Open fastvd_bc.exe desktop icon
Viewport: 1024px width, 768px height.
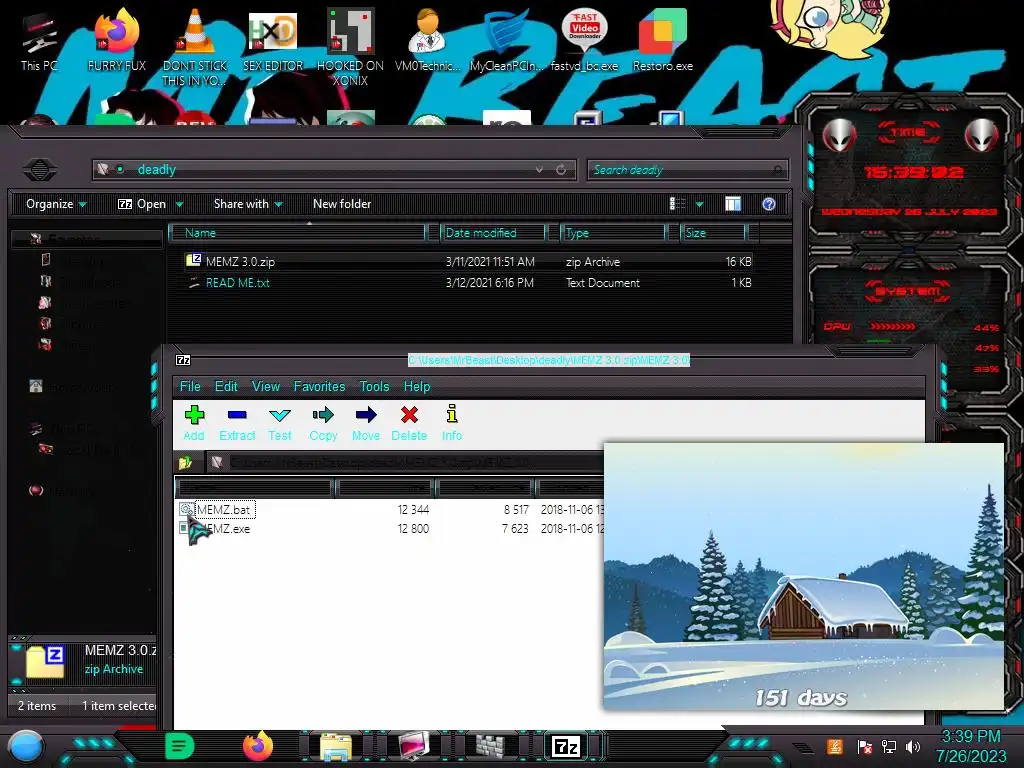coord(584,40)
